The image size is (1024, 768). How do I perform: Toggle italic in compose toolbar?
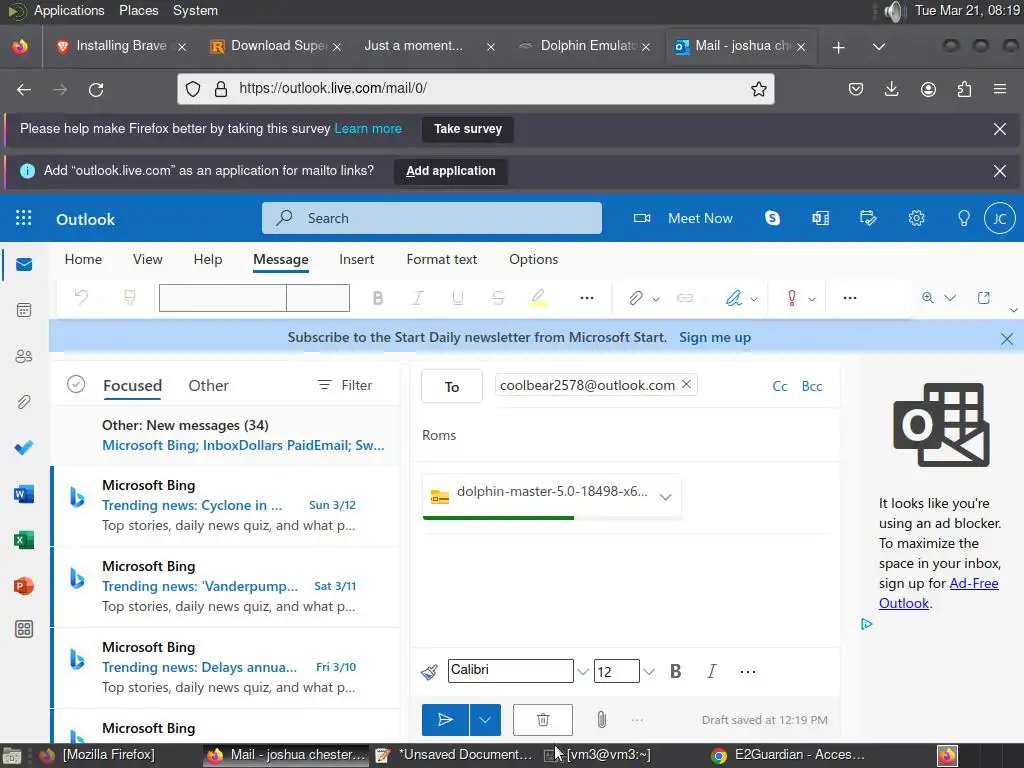point(711,671)
